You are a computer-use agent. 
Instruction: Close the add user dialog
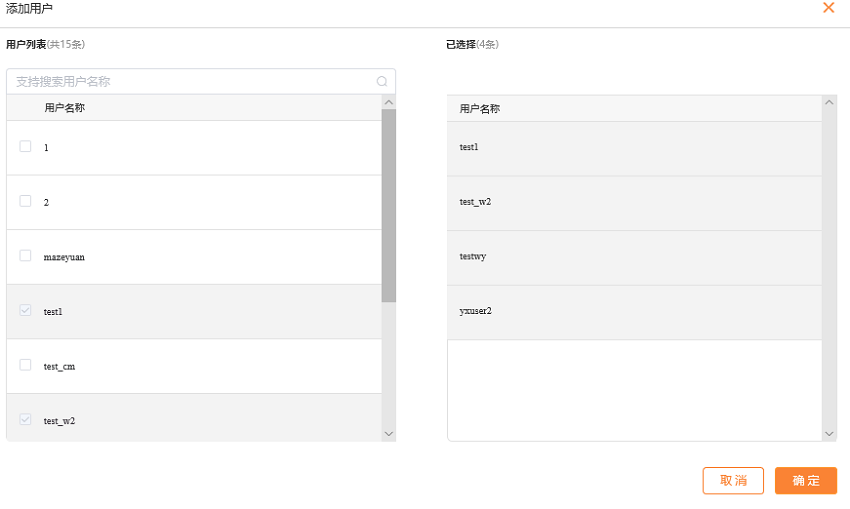click(x=828, y=8)
